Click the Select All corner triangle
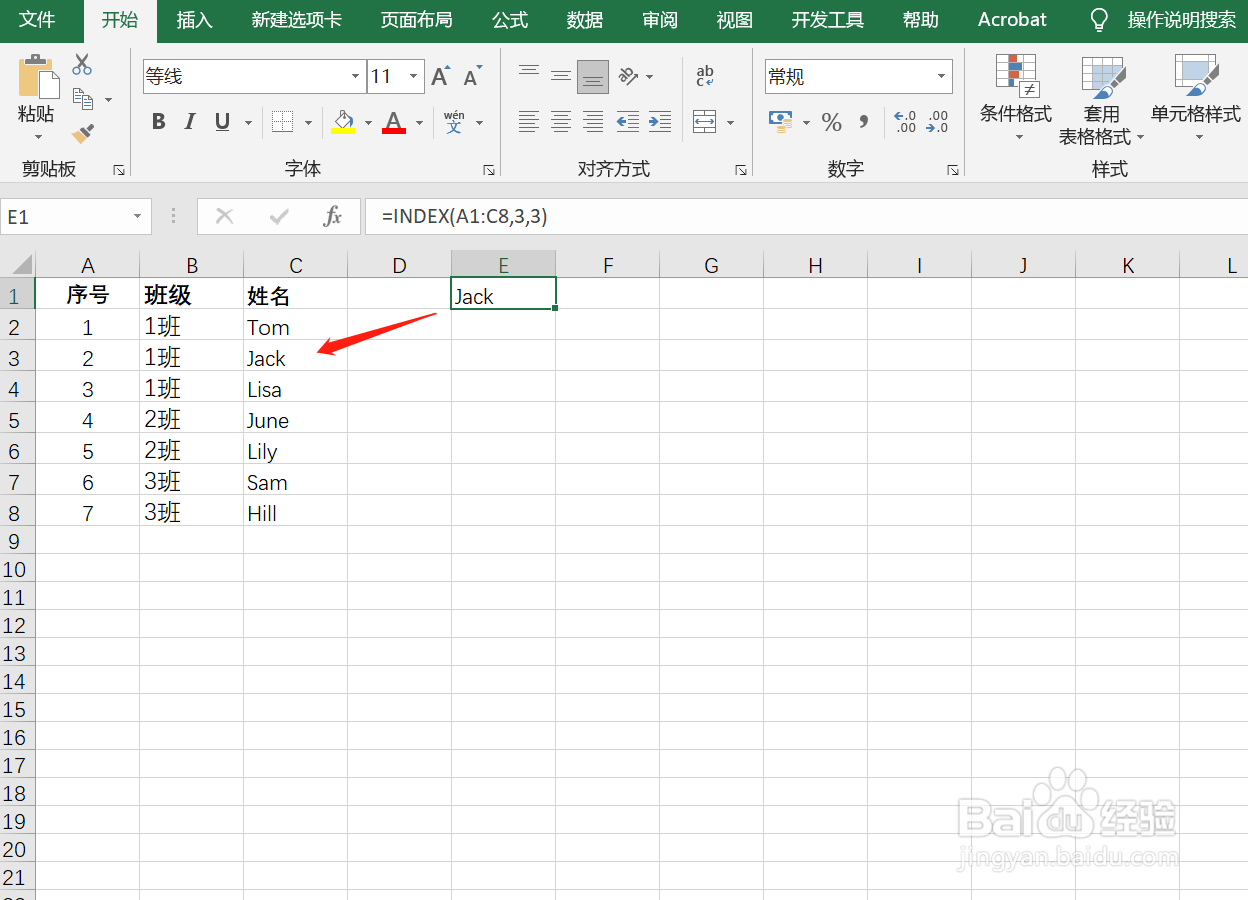1248x900 pixels. click(20, 265)
